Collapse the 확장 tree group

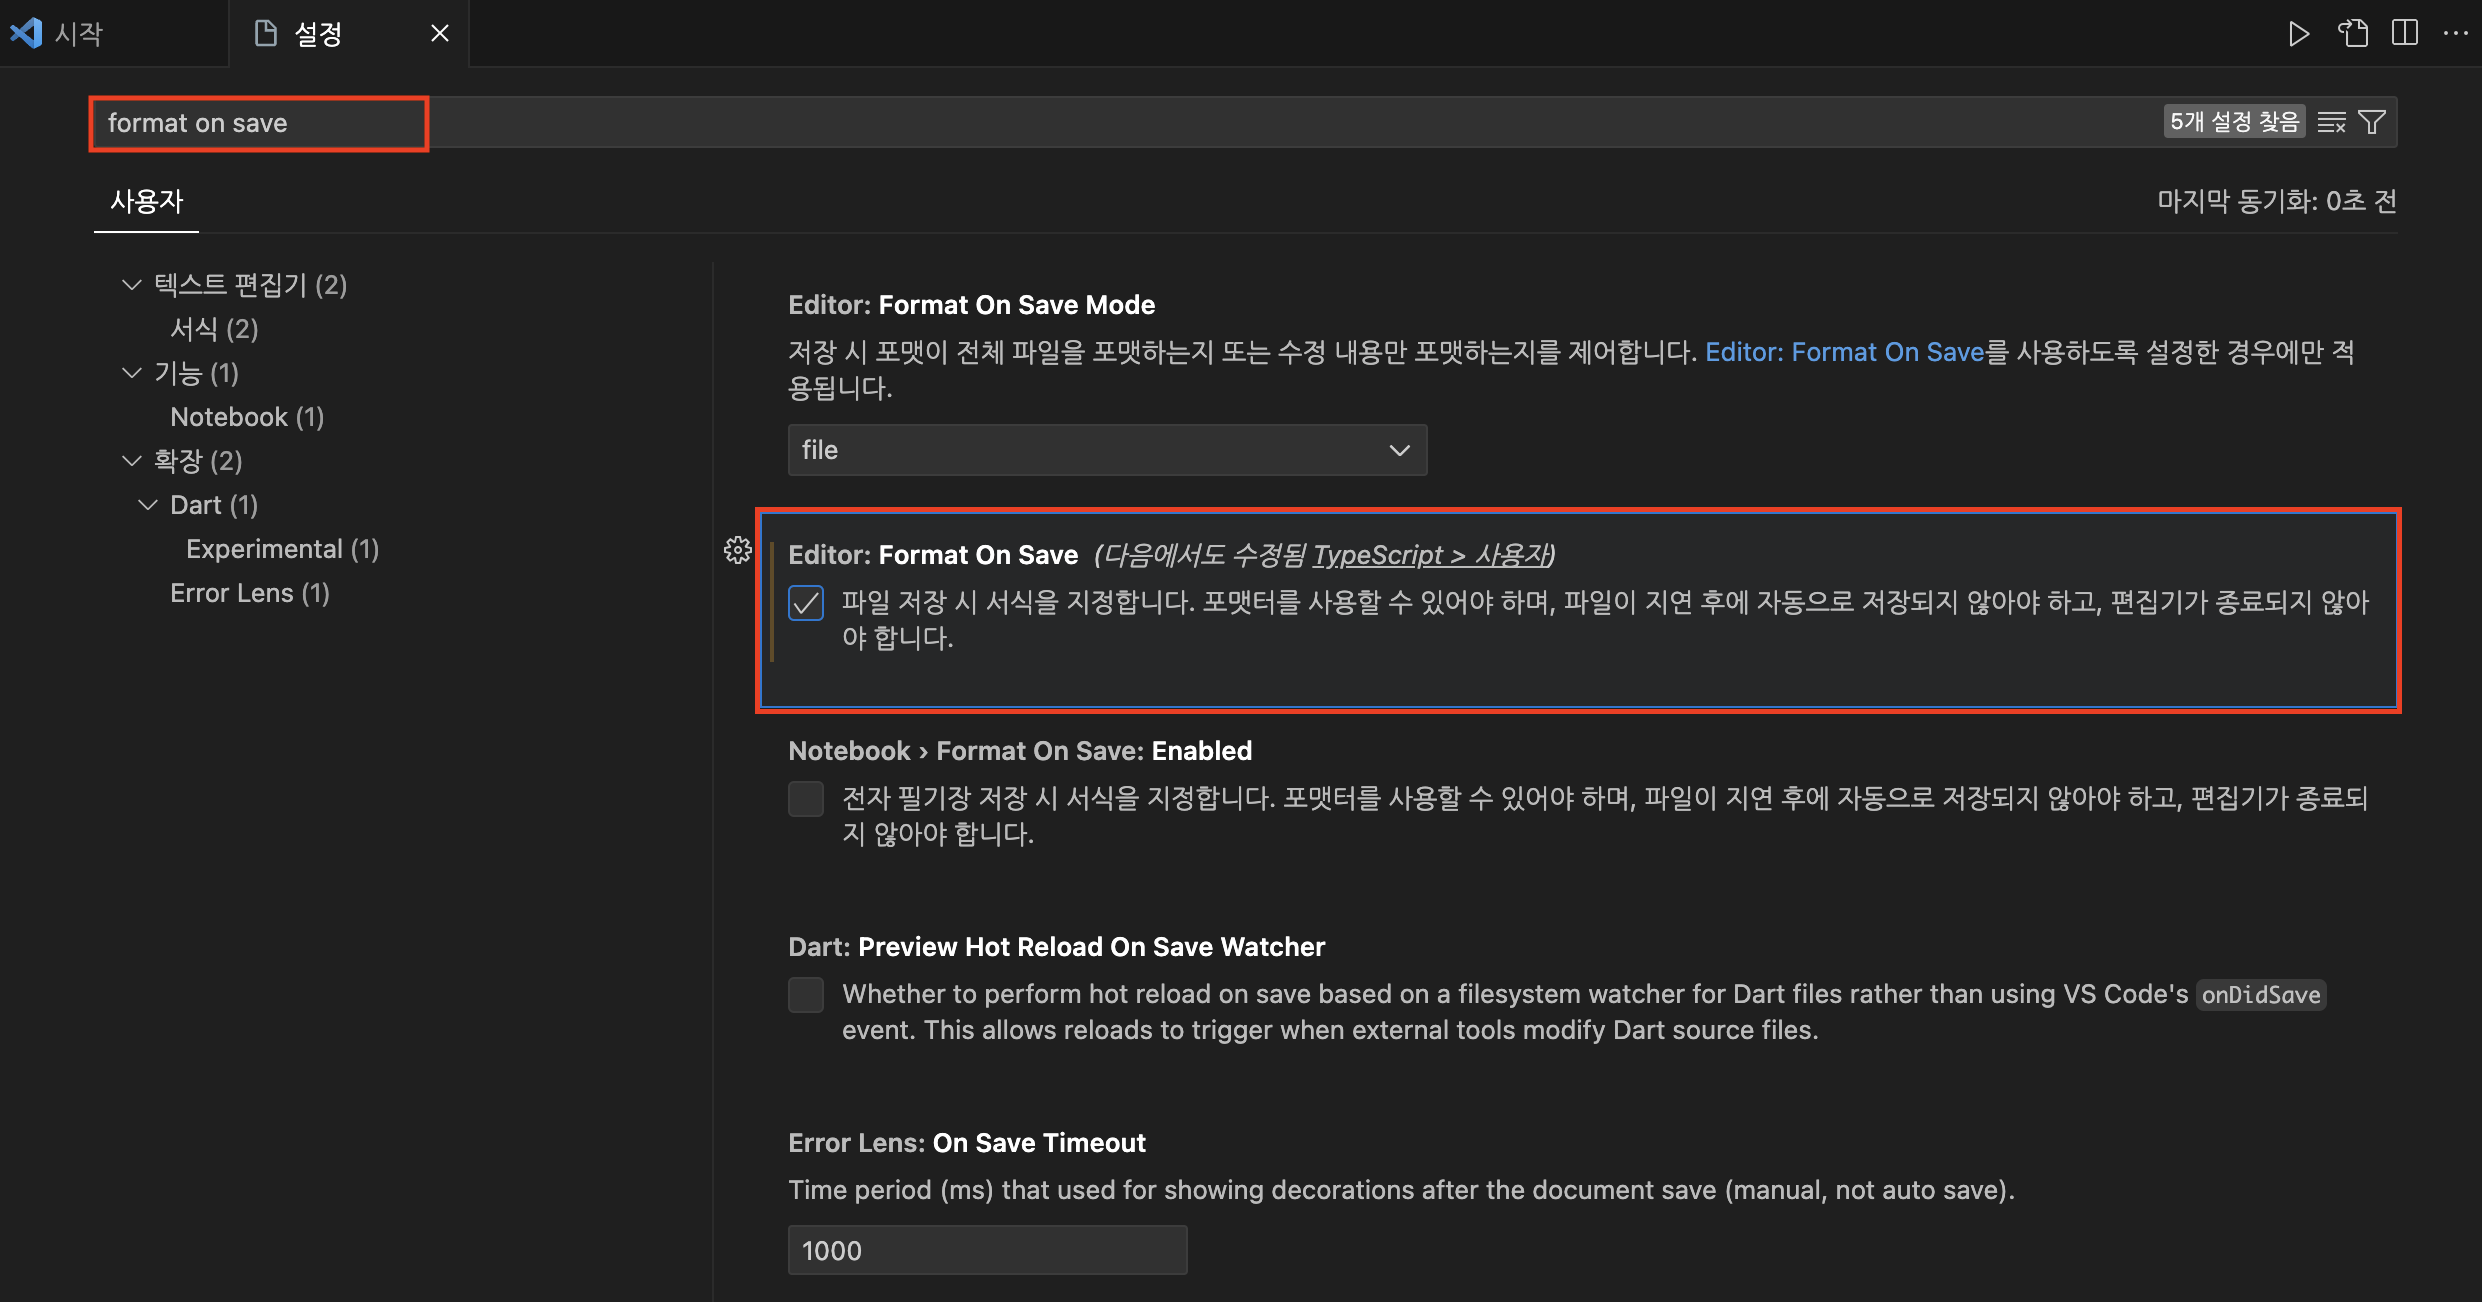coord(132,461)
